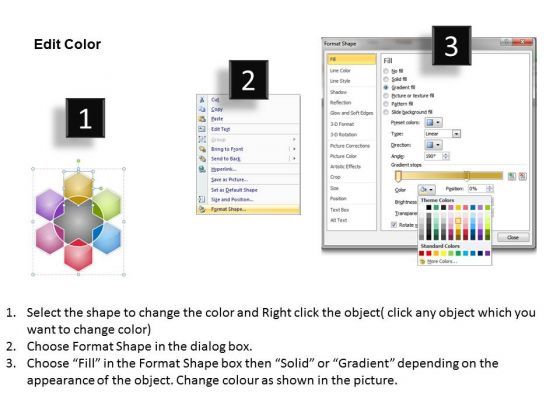Click the Bring to Front icon
The height and width of the screenshot is (420, 560).
click(x=202, y=149)
